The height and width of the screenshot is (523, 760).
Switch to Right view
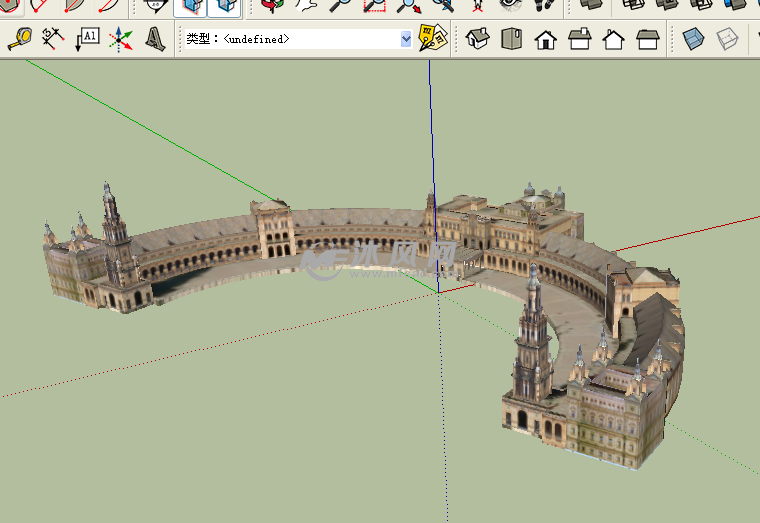580,39
